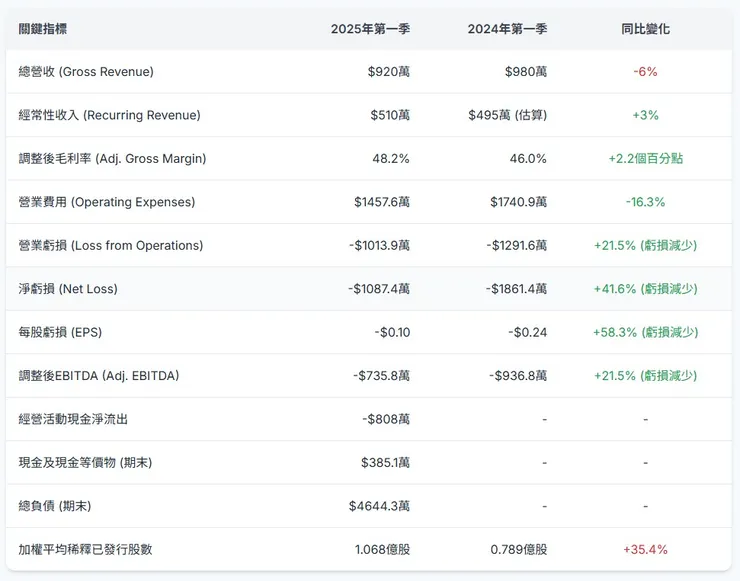Screen dimensions: 740x581
Task: Select the 調整後EBITDA (Adj. EBITDA) label
Action: [x=99, y=376]
